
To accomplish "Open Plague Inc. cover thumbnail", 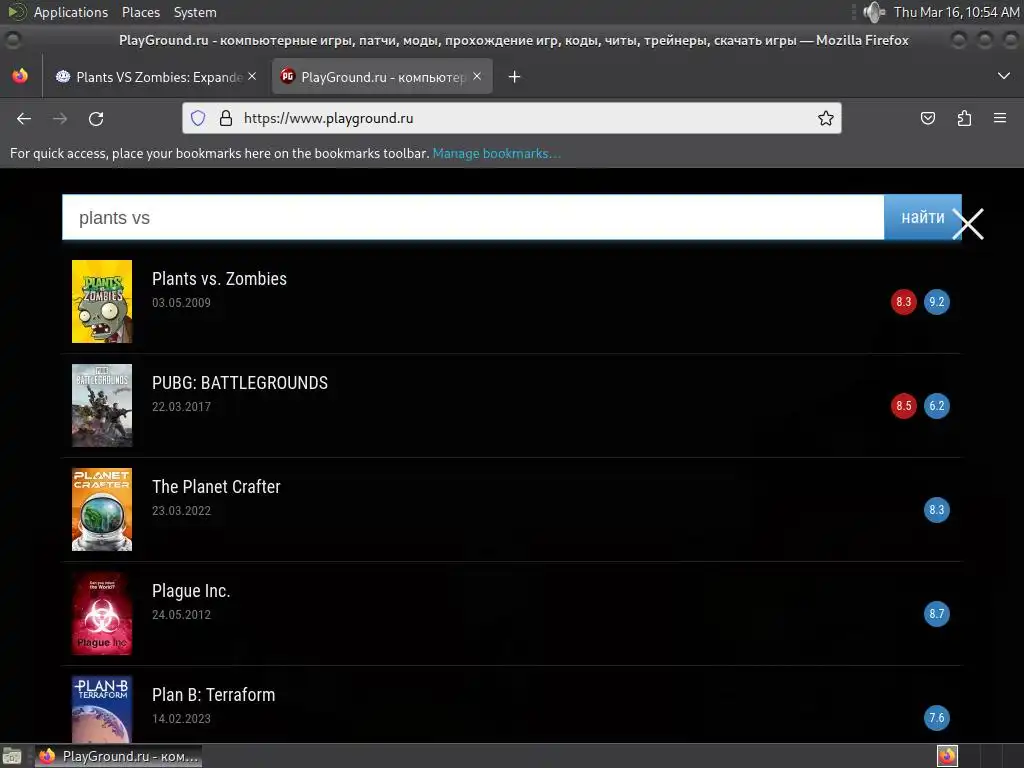I will (102, 613).
